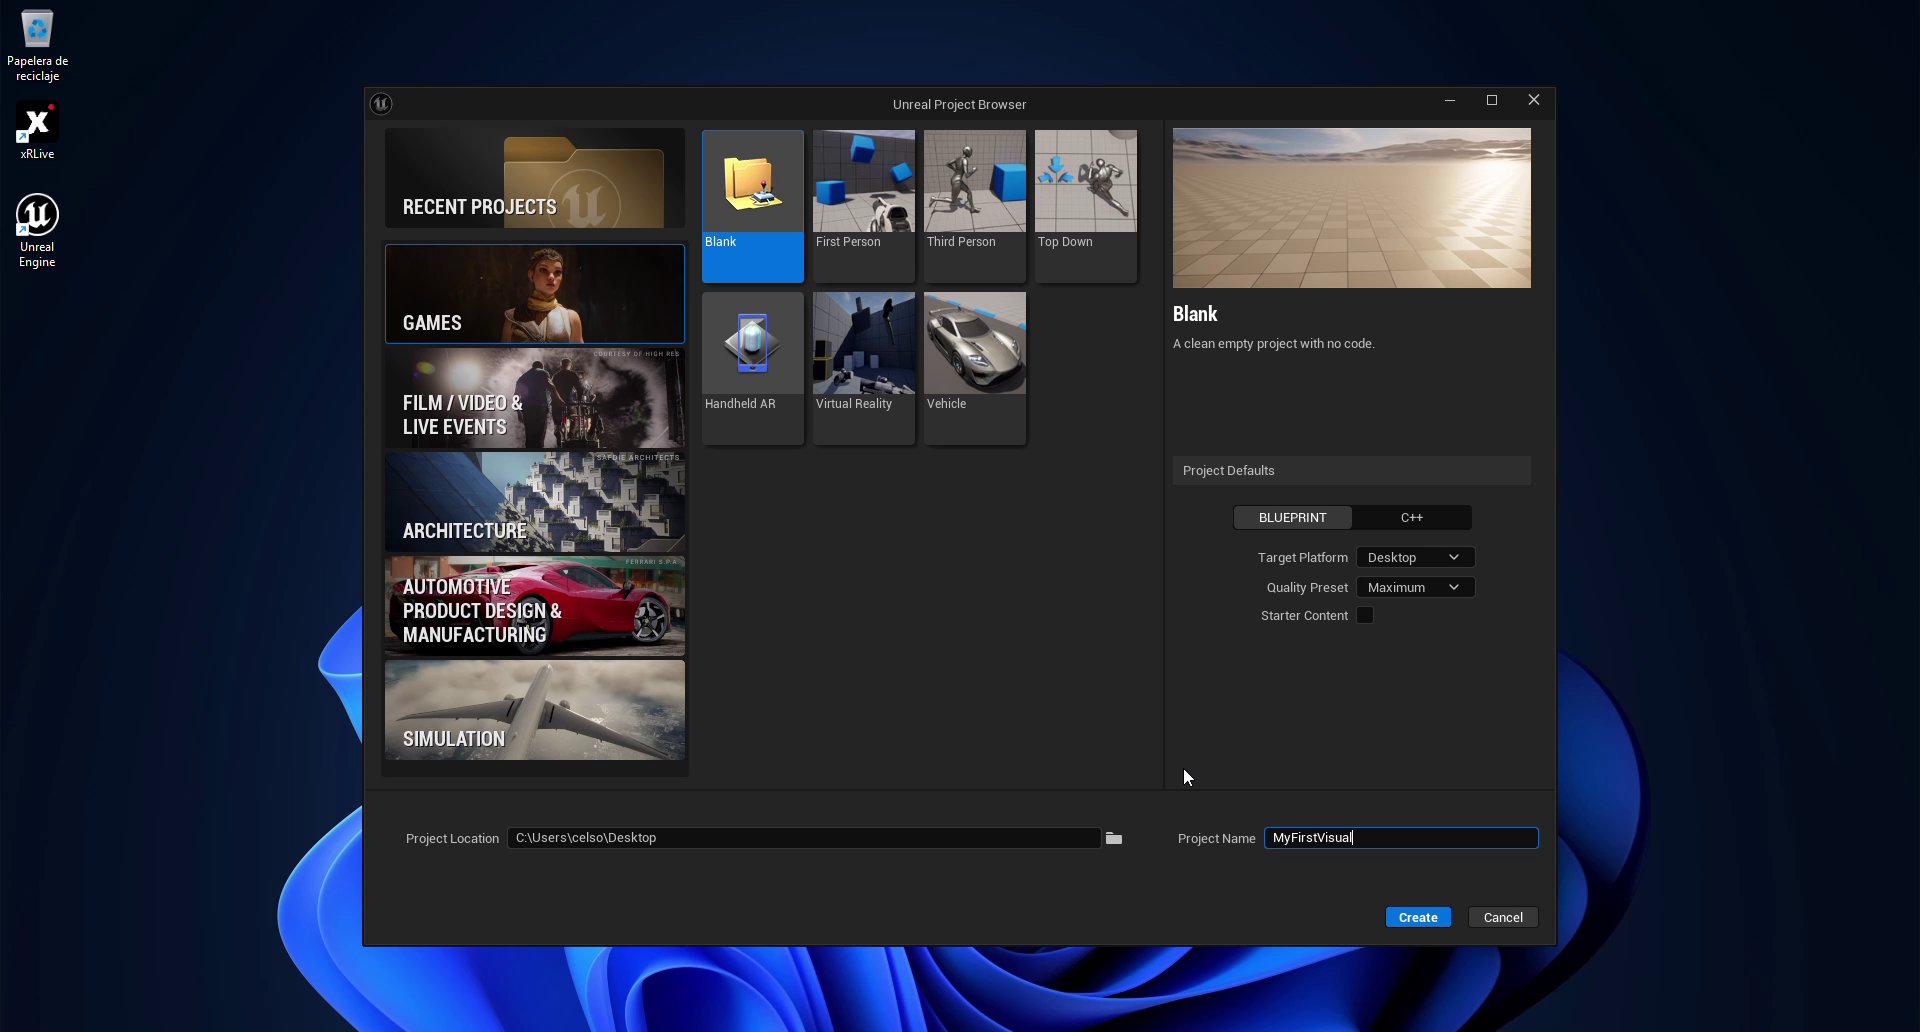Click the Unreal logo in title bar
The height and width of the screenshot is (1032, 1920).
(x=381, y=103)
